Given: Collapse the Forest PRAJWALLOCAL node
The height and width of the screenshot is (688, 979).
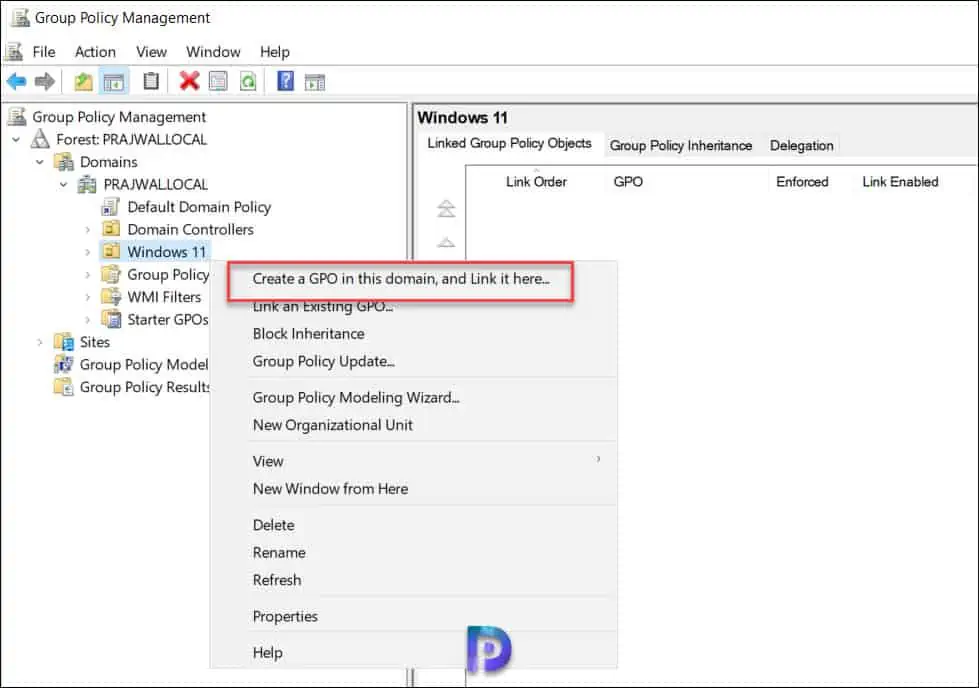Looking at the screenshot, I should [x=16, y=139].
